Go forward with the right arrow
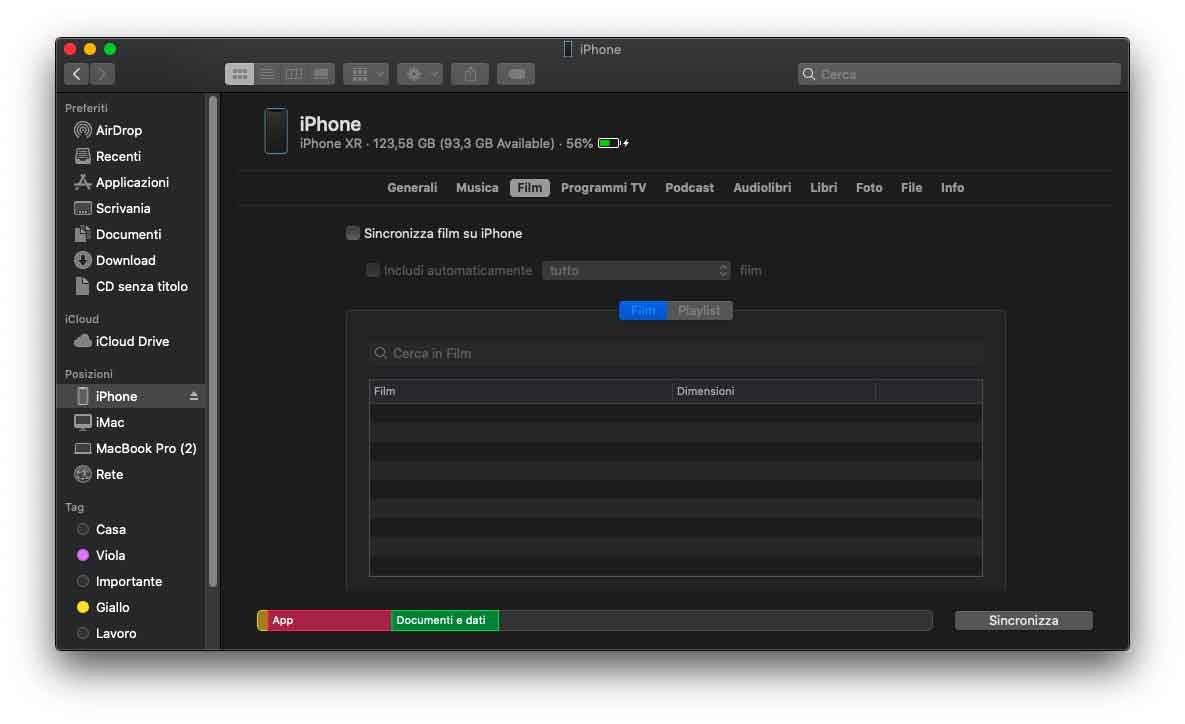This screenshot has width=1185, height=724. click(x=102, y=74)
